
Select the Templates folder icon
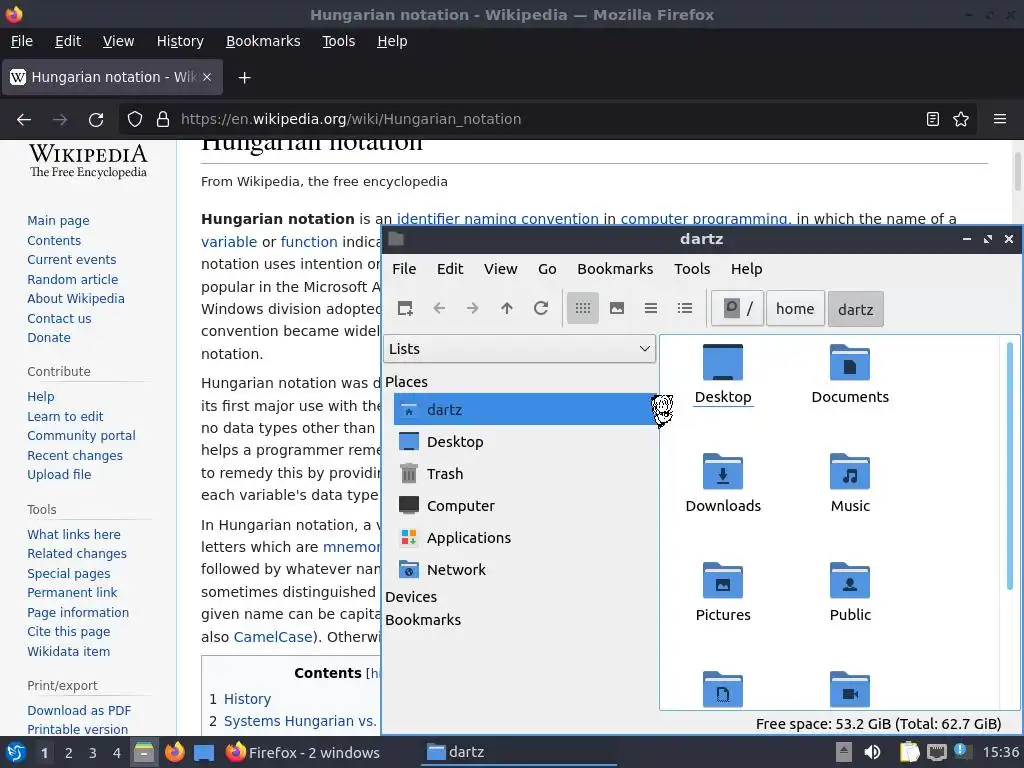point(723,690)
